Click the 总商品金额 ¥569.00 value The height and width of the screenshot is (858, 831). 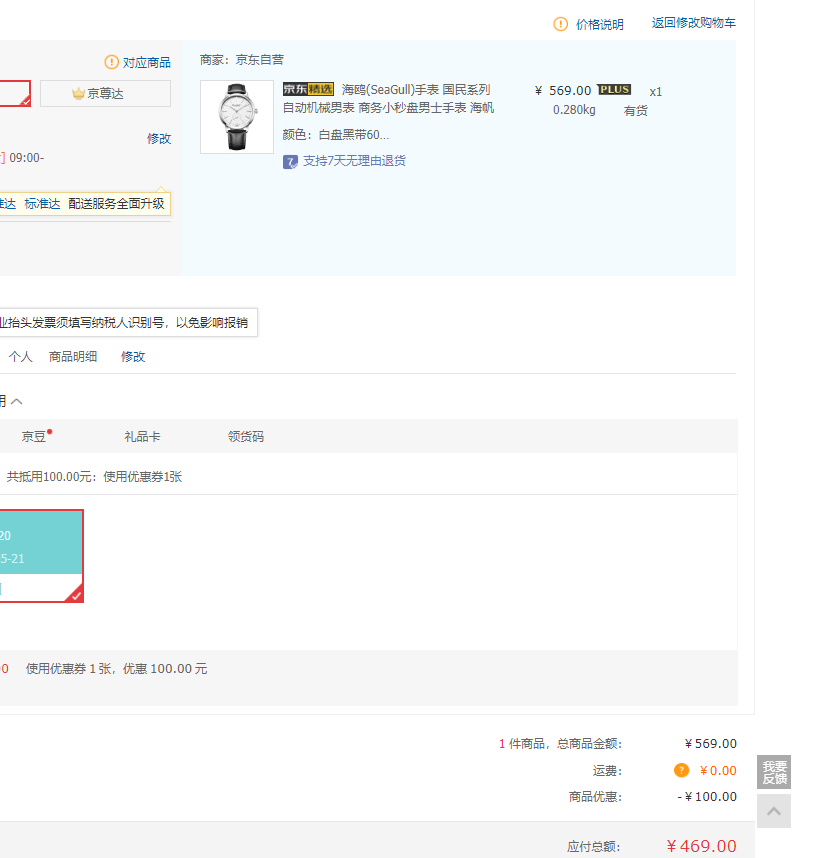coord(711,744)
